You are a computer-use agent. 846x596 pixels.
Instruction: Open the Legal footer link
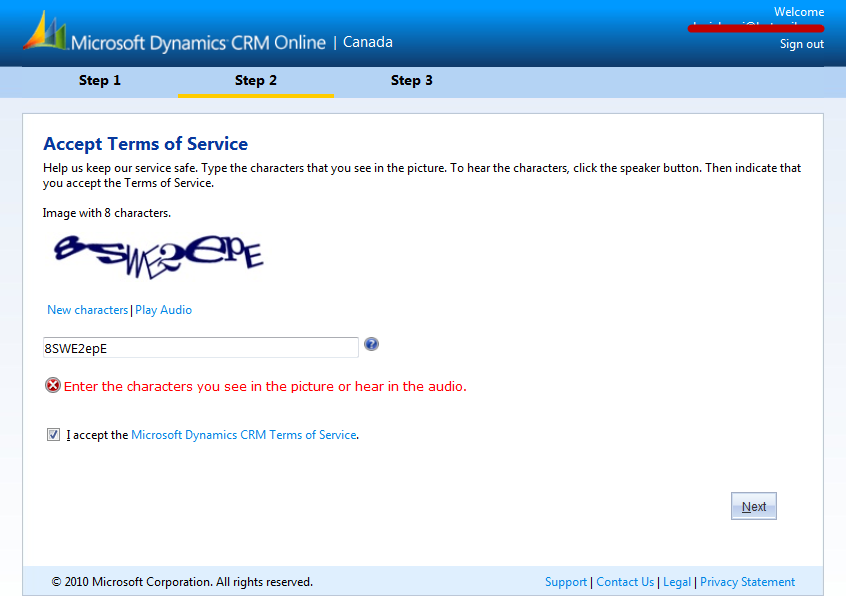pyautogui.click(x=677, y=582)
